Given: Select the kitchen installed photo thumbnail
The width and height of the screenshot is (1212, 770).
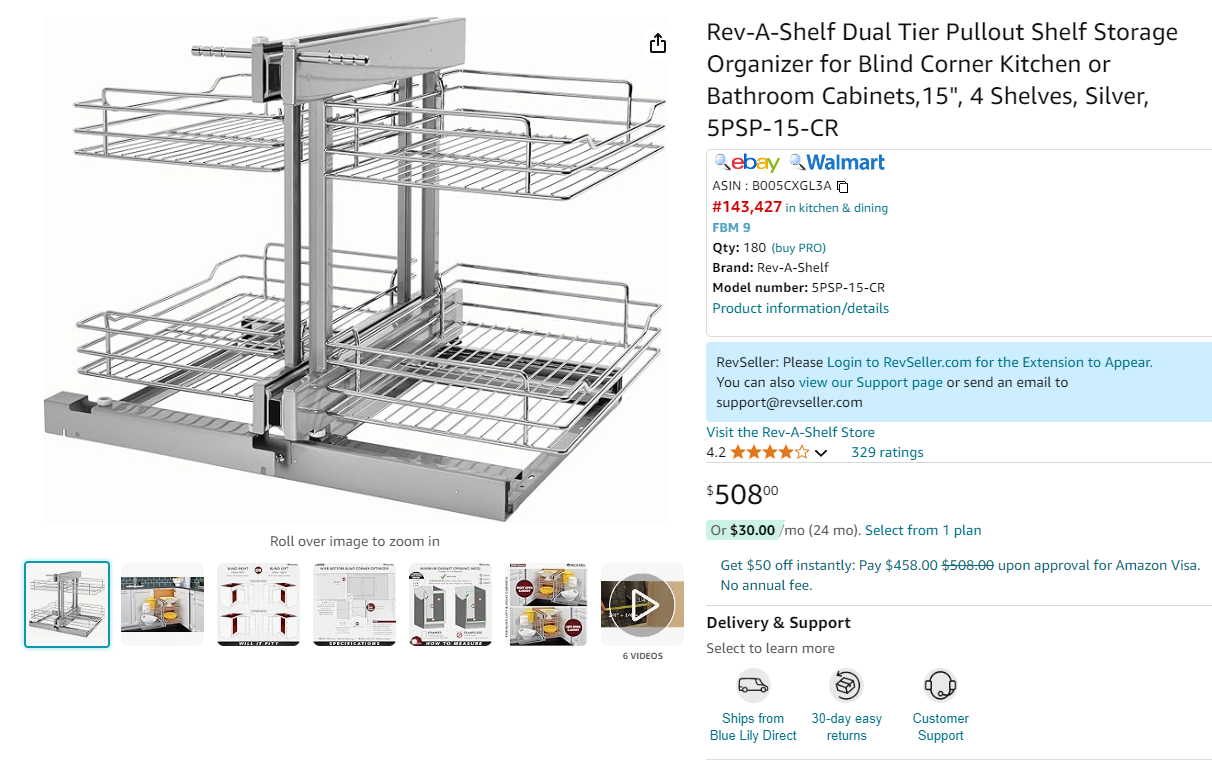Looking at the screenshot, I should (162, 604).
